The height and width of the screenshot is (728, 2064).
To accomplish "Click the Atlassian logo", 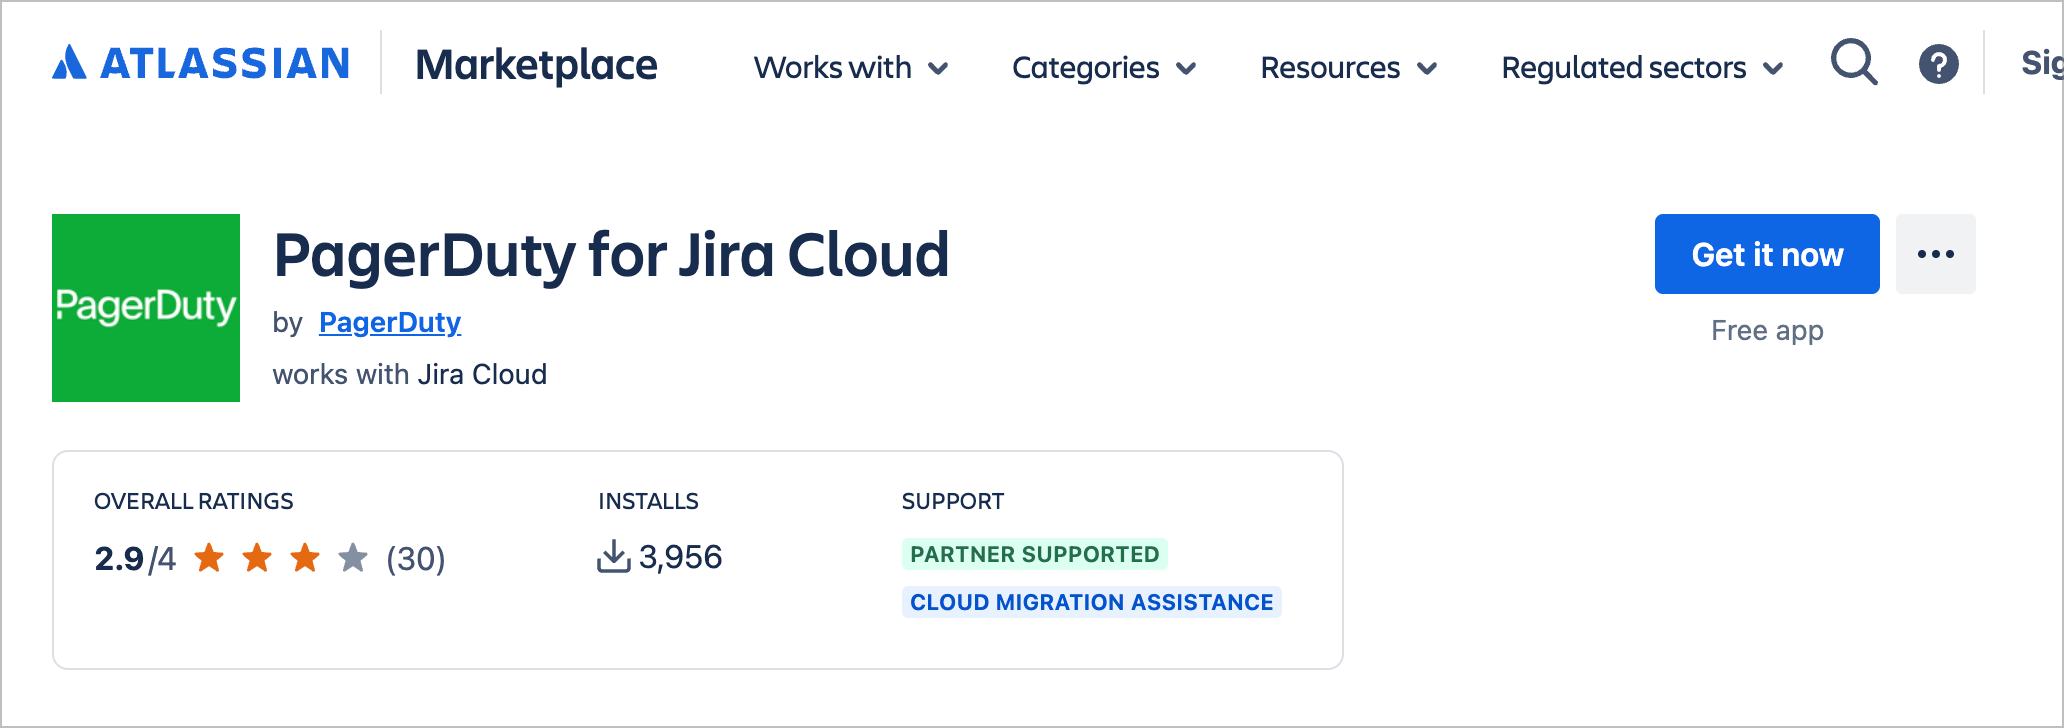I will (201, 63).
